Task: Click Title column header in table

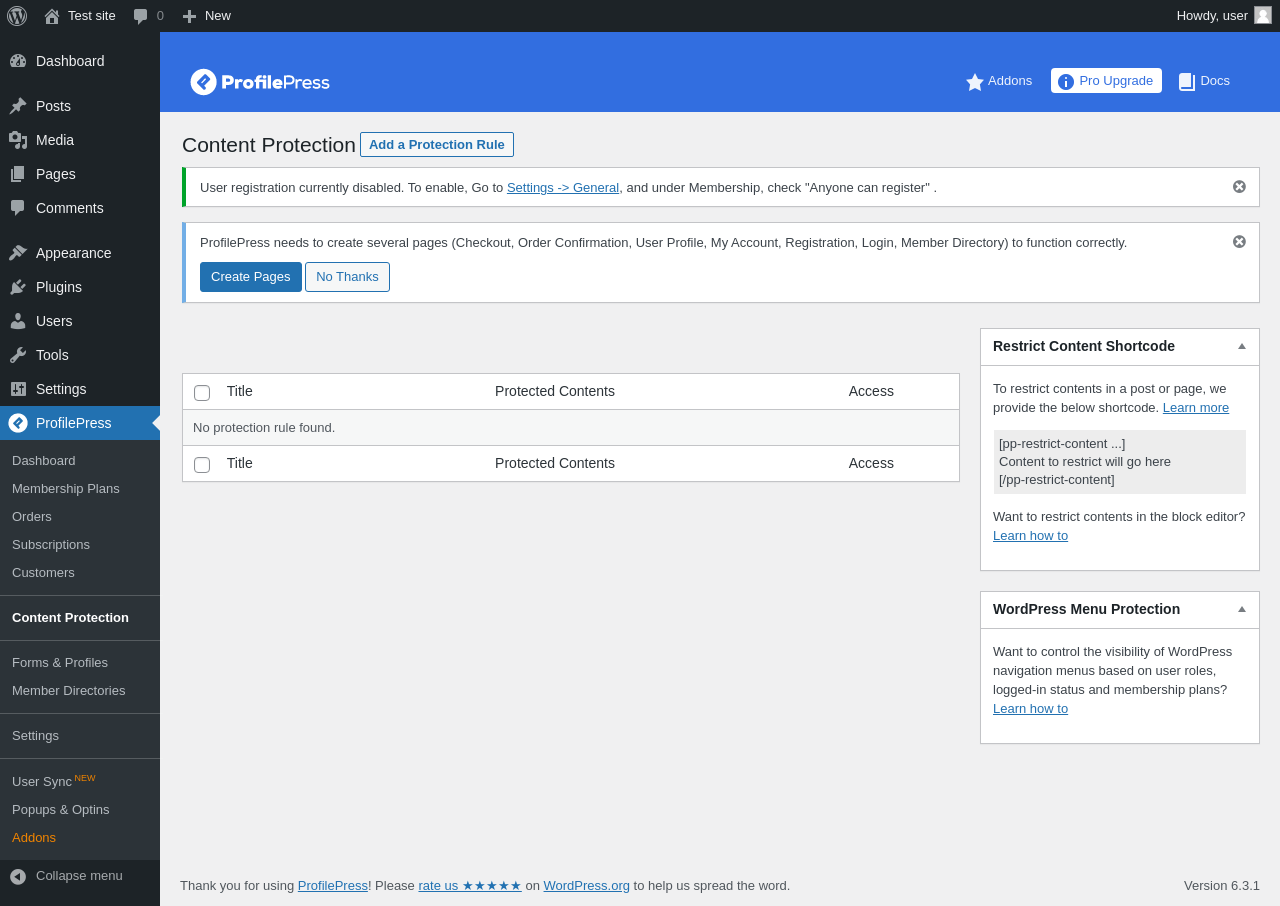Action: (240, 391)
